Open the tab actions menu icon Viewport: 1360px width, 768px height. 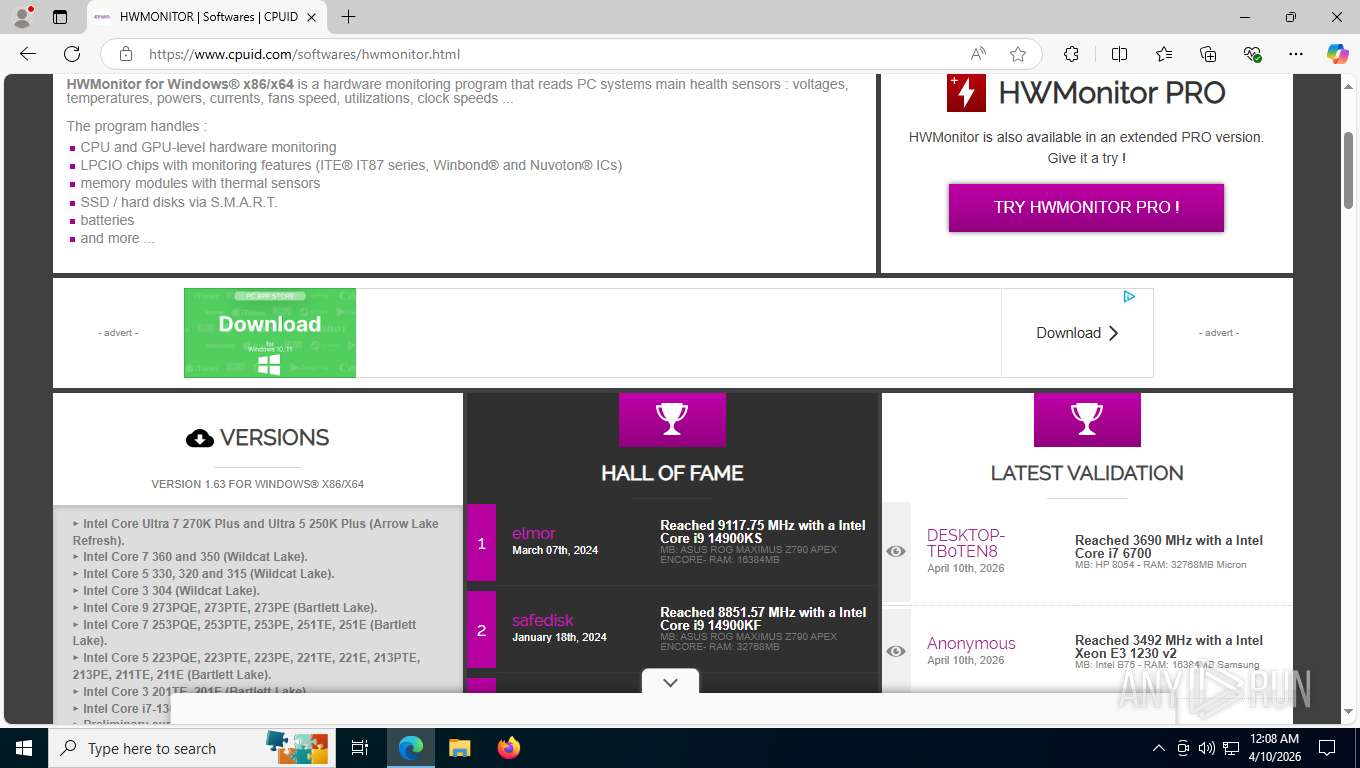click(x=60, y=17)
